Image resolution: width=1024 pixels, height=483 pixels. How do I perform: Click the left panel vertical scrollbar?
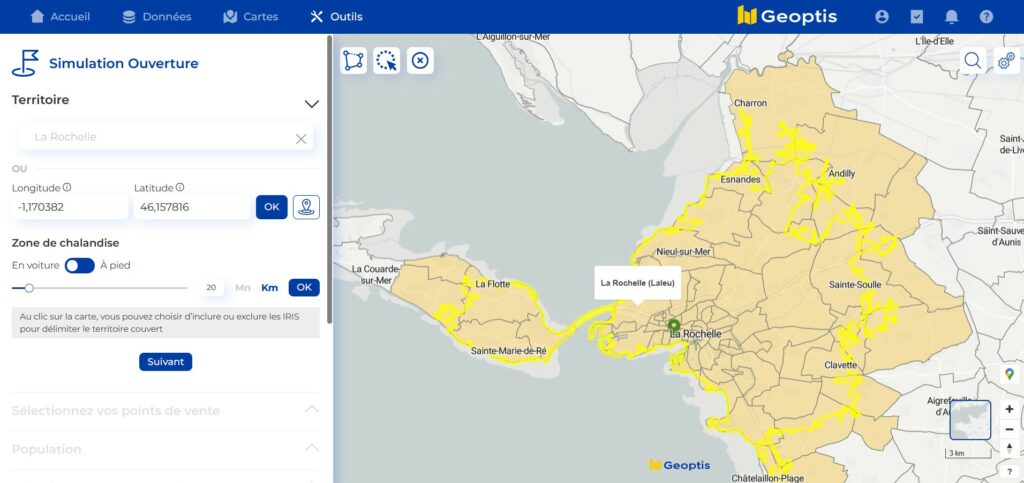point(330,179)
